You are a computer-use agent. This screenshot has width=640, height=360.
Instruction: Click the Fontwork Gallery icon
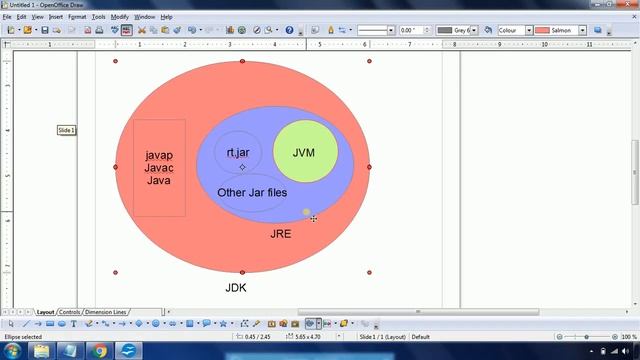pos(271,324)
